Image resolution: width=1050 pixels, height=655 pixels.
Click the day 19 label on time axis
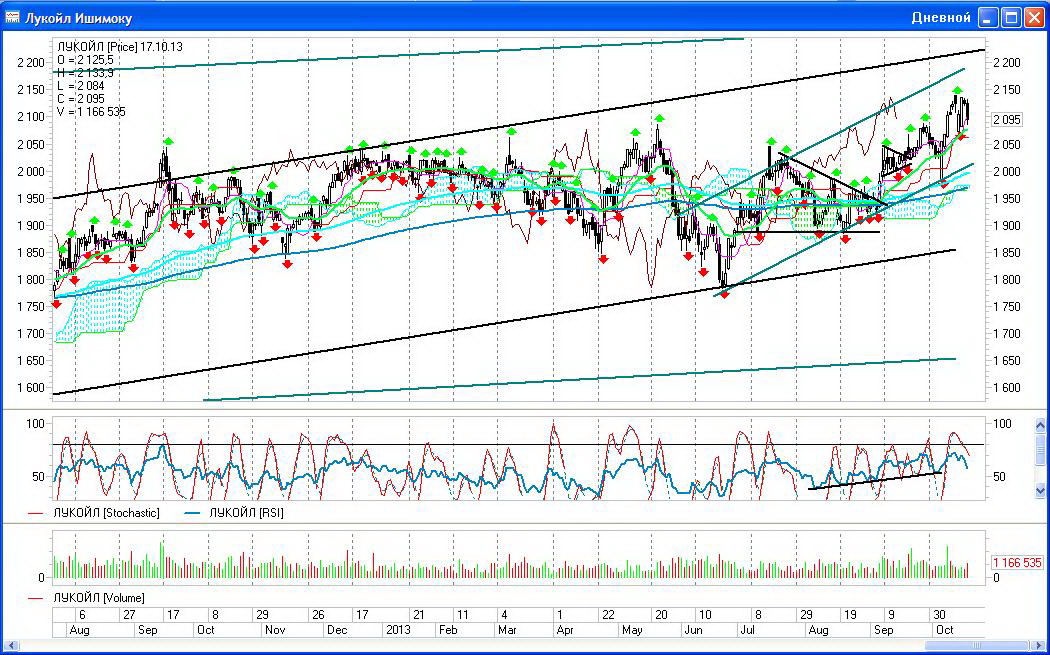(850, 615)
